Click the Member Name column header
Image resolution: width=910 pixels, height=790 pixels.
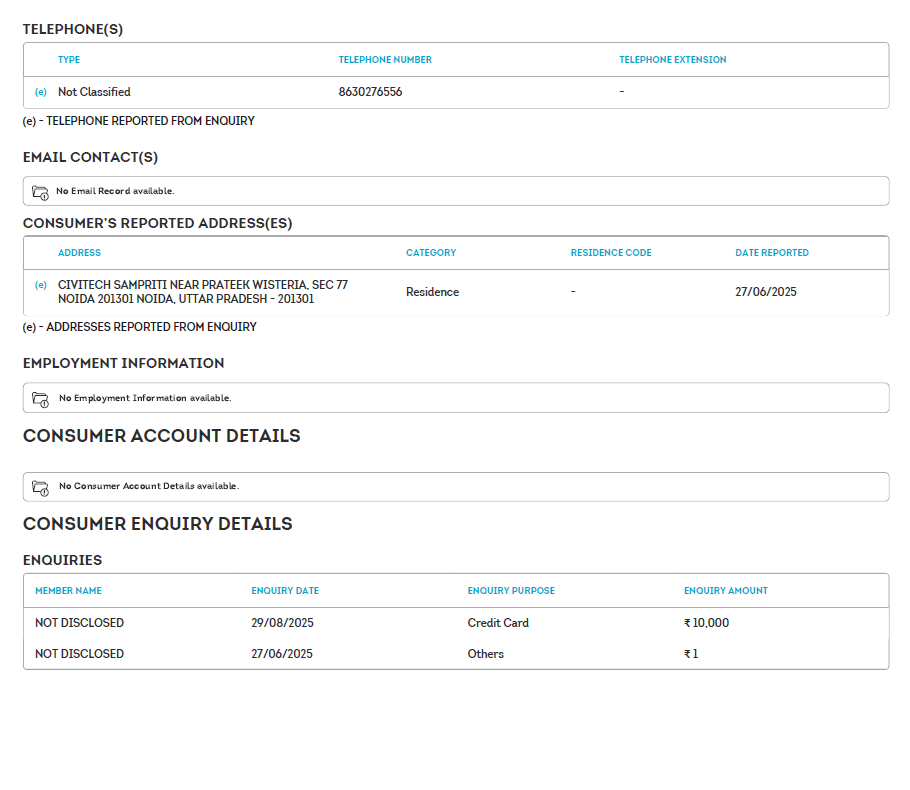[68, 591]
